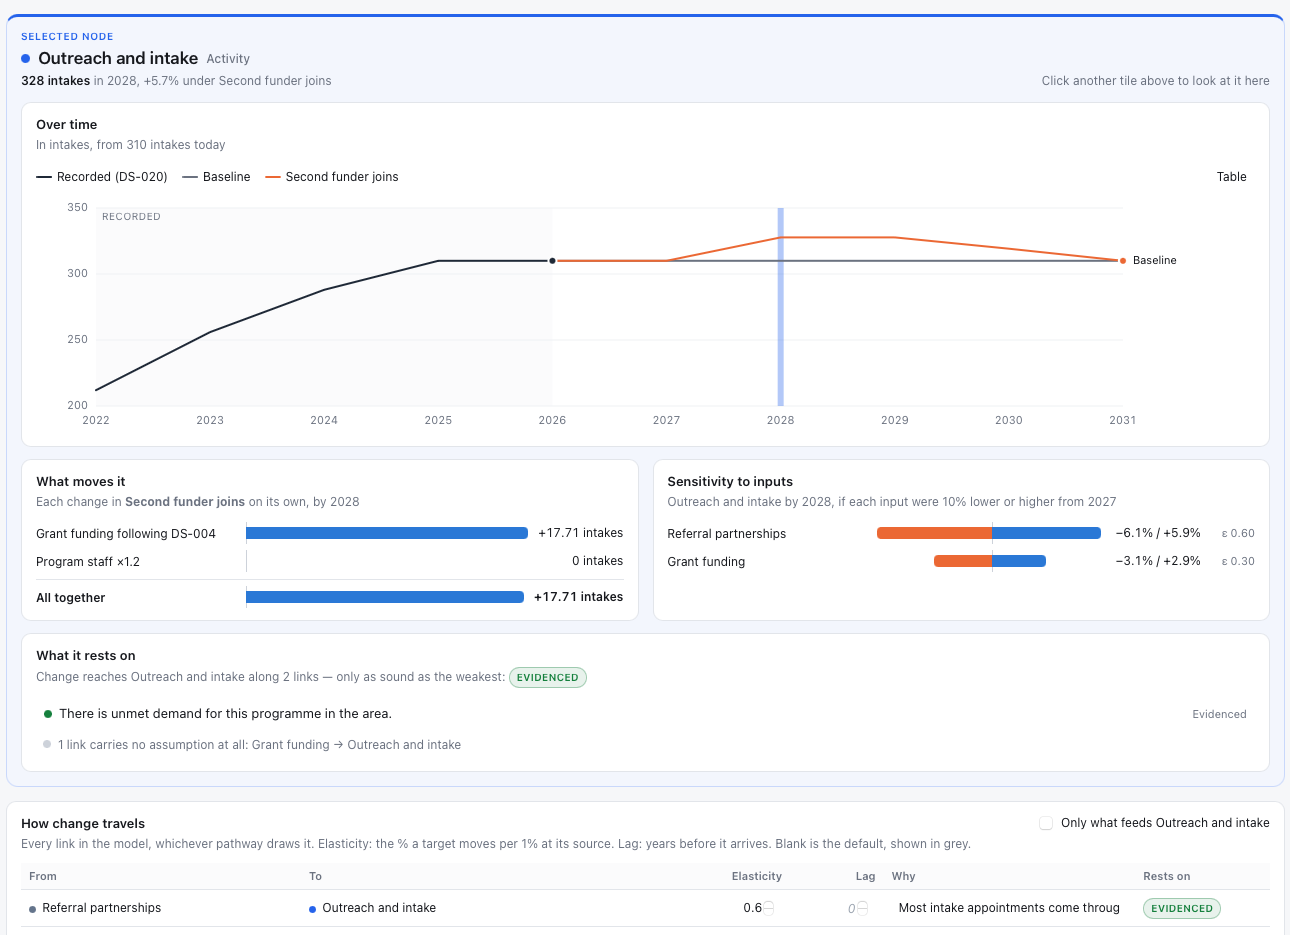Click the blue dot beside Outreach and intake title
This screenshot has height=935, width=1290.
pos(26,59)
